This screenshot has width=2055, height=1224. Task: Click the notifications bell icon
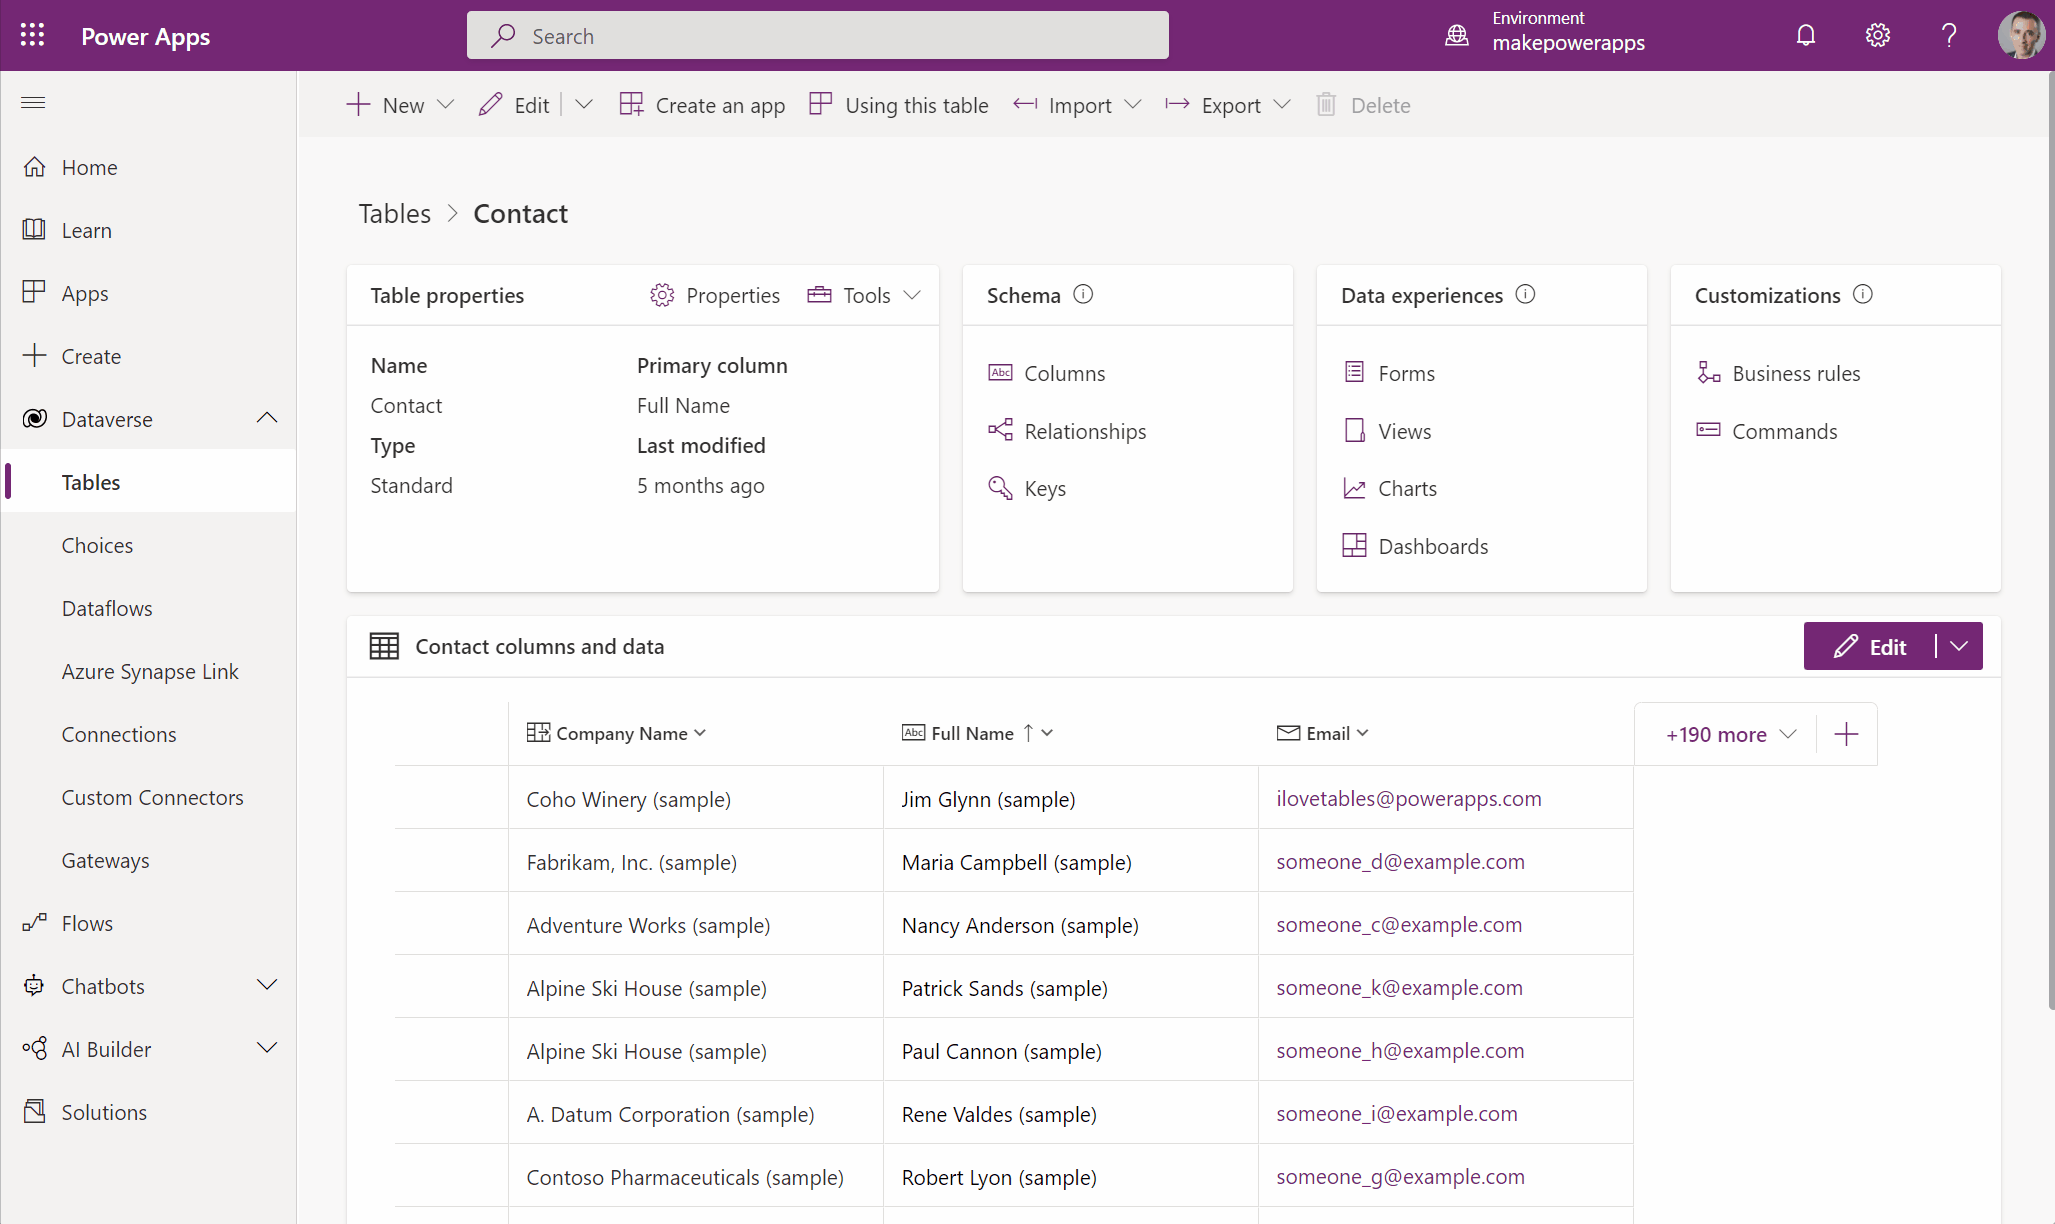tap(1805, 36)
